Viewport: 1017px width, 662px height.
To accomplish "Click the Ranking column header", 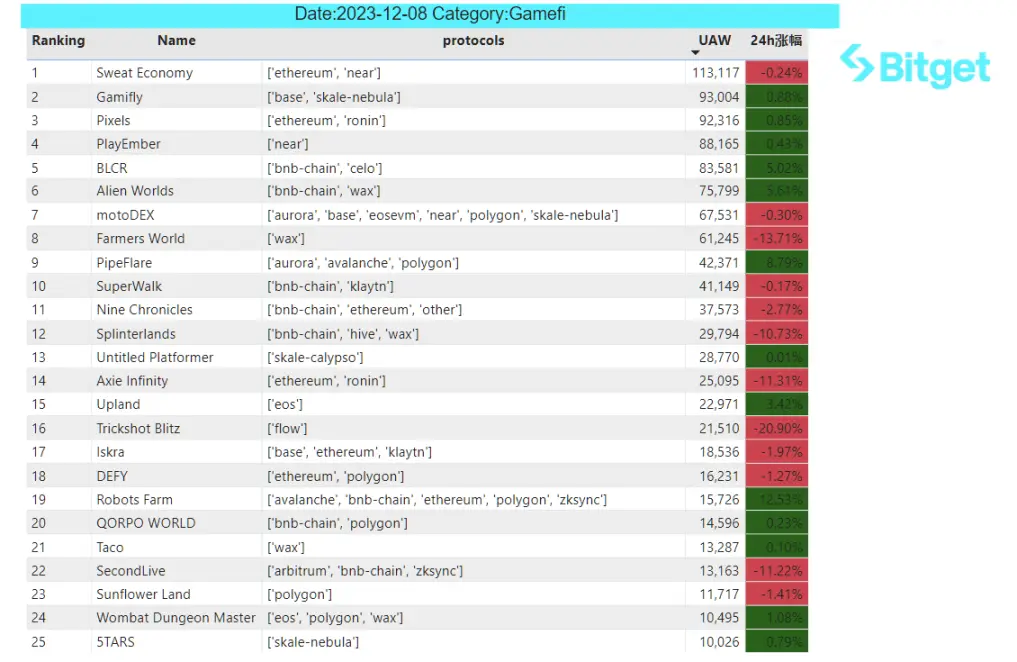I will (x=58, y=40).
